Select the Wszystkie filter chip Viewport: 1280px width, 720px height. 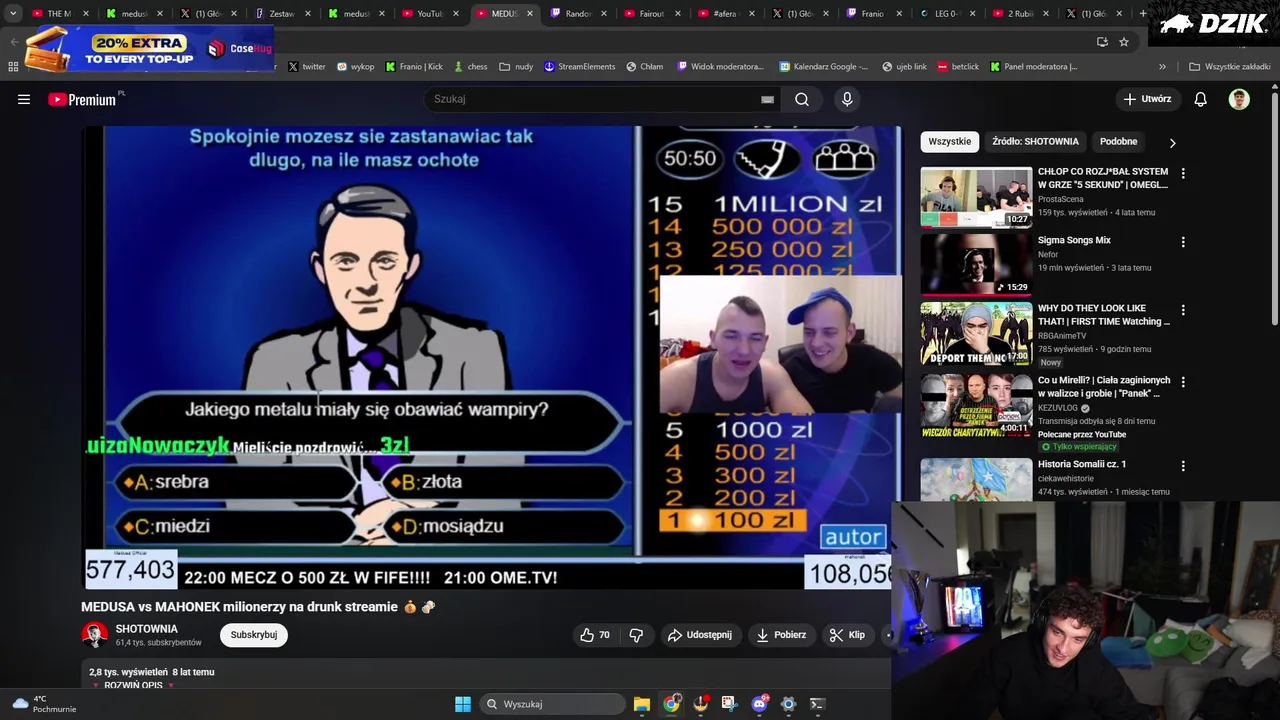(x=949, y=141)
